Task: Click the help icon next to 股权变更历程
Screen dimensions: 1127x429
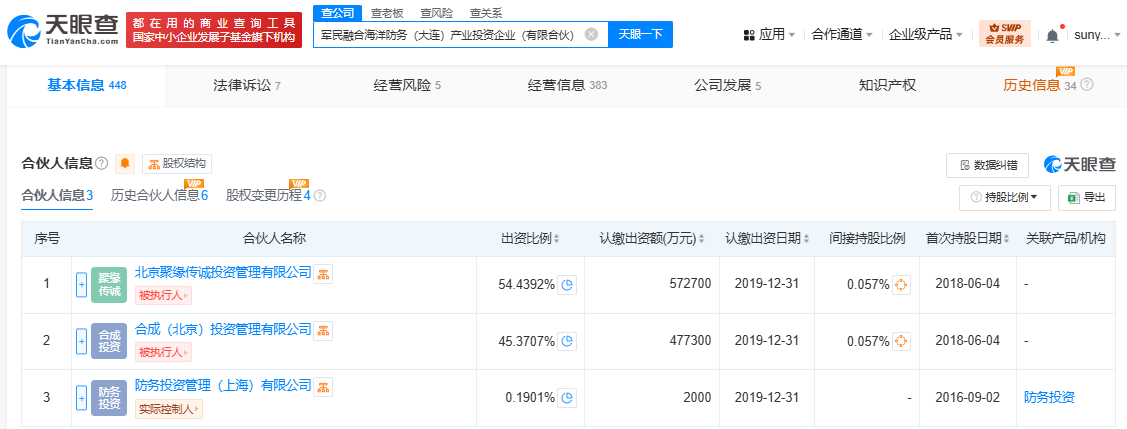Action: (320, 195)
